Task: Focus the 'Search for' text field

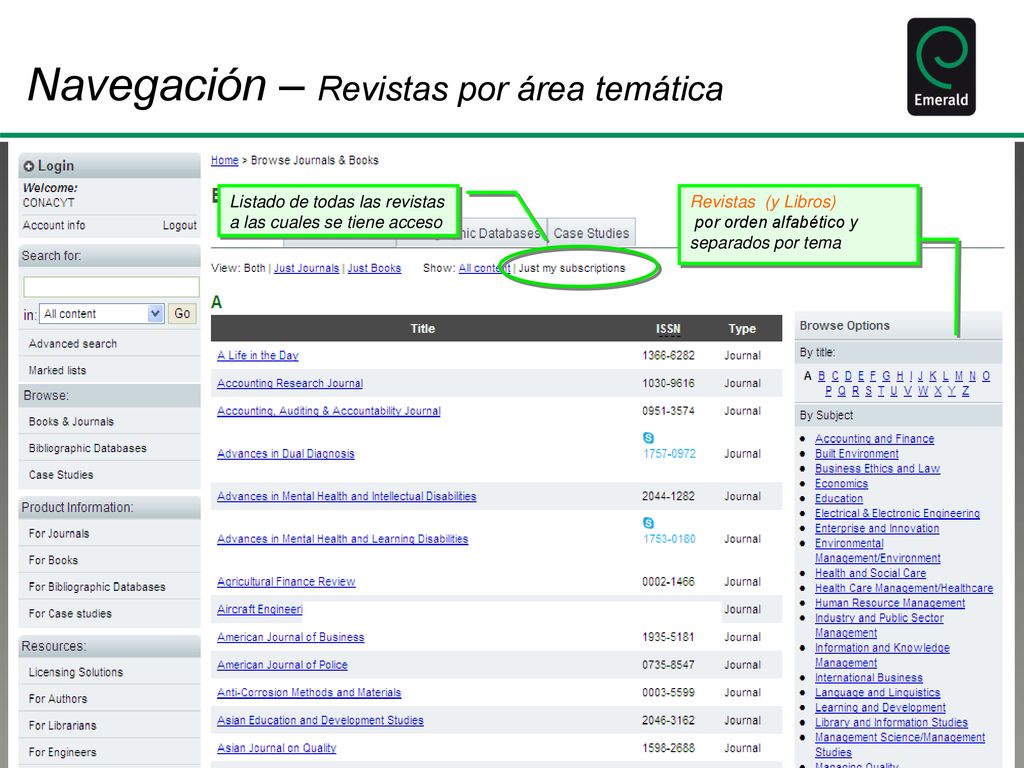Action: [111, 287]
